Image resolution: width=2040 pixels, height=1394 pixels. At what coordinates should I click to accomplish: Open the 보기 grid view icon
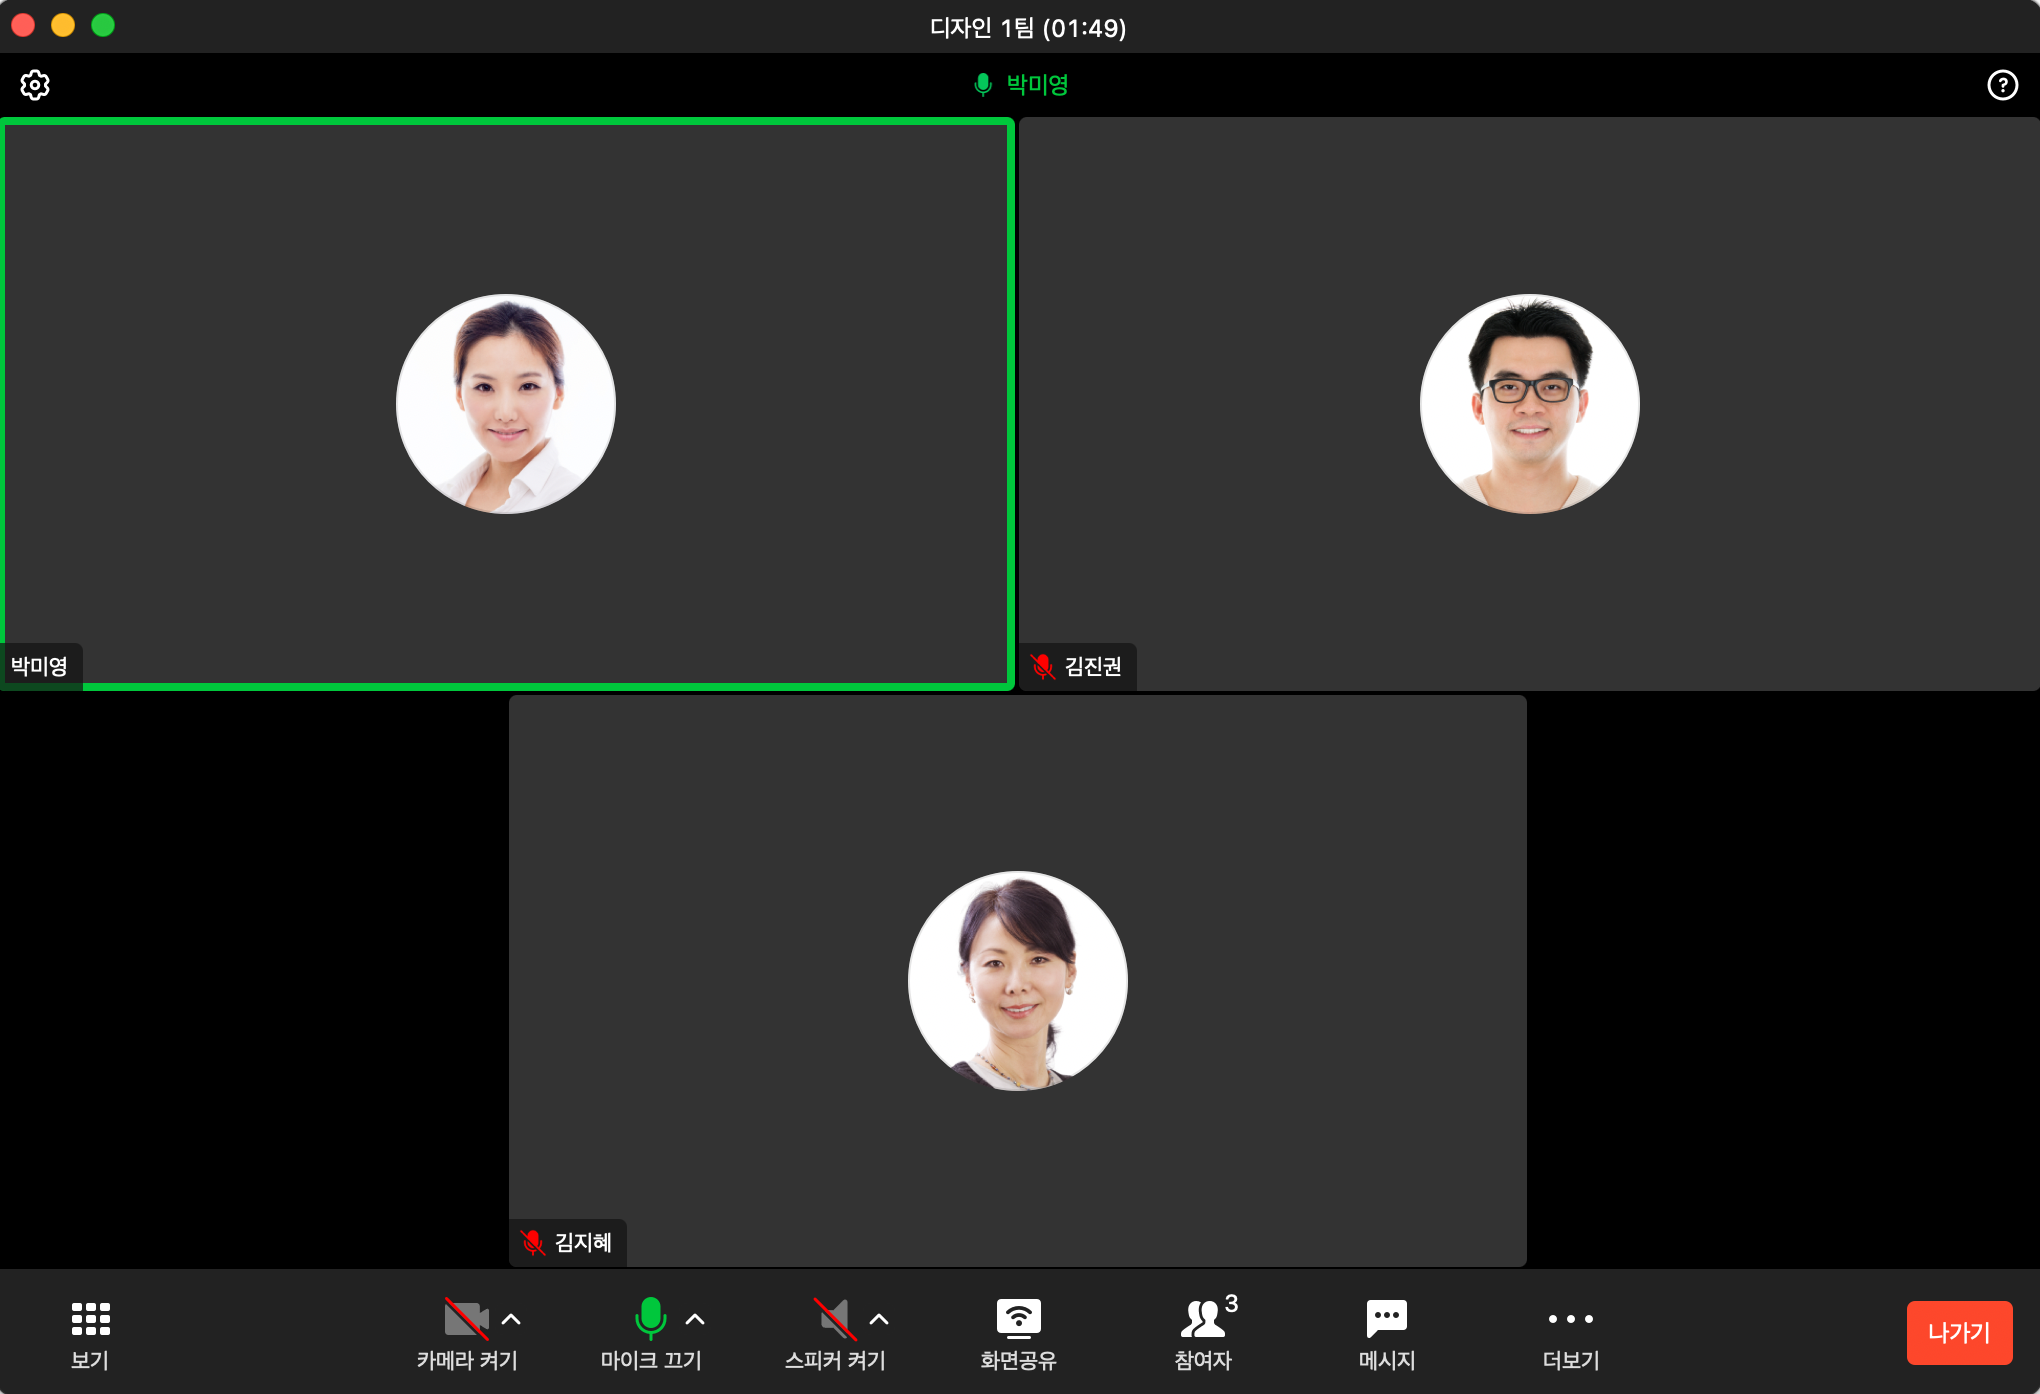tap(90, 1319)
